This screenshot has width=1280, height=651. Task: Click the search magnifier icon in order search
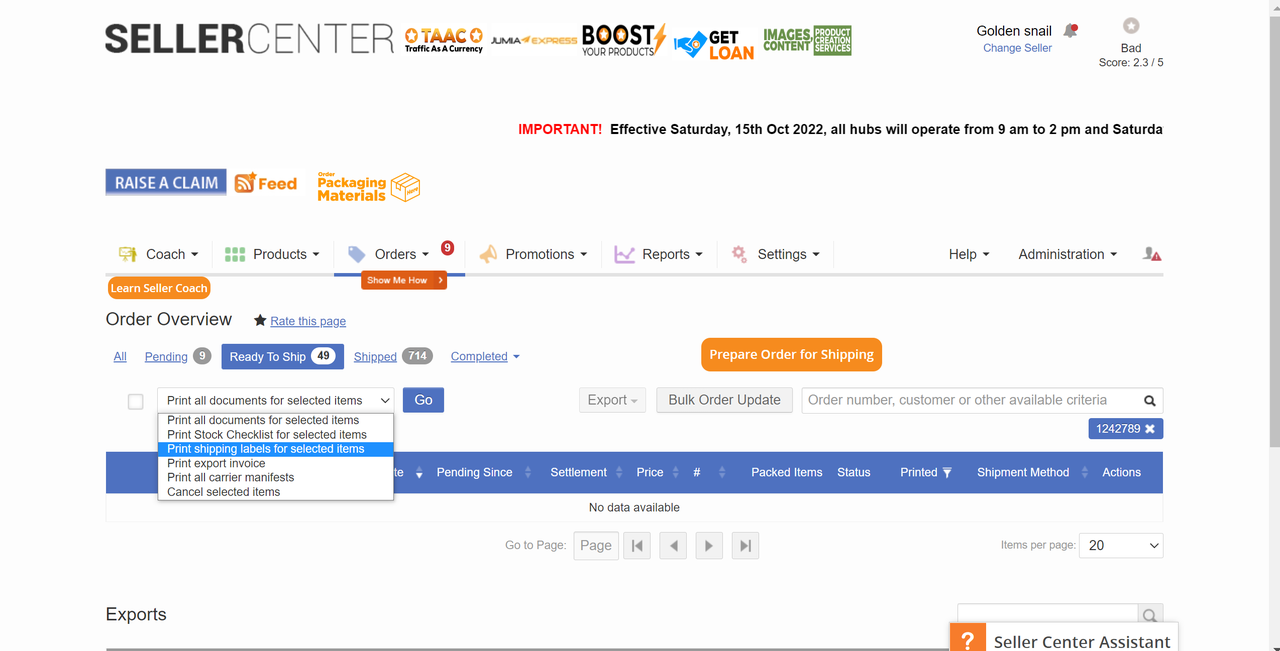[x=1150, y=401]
